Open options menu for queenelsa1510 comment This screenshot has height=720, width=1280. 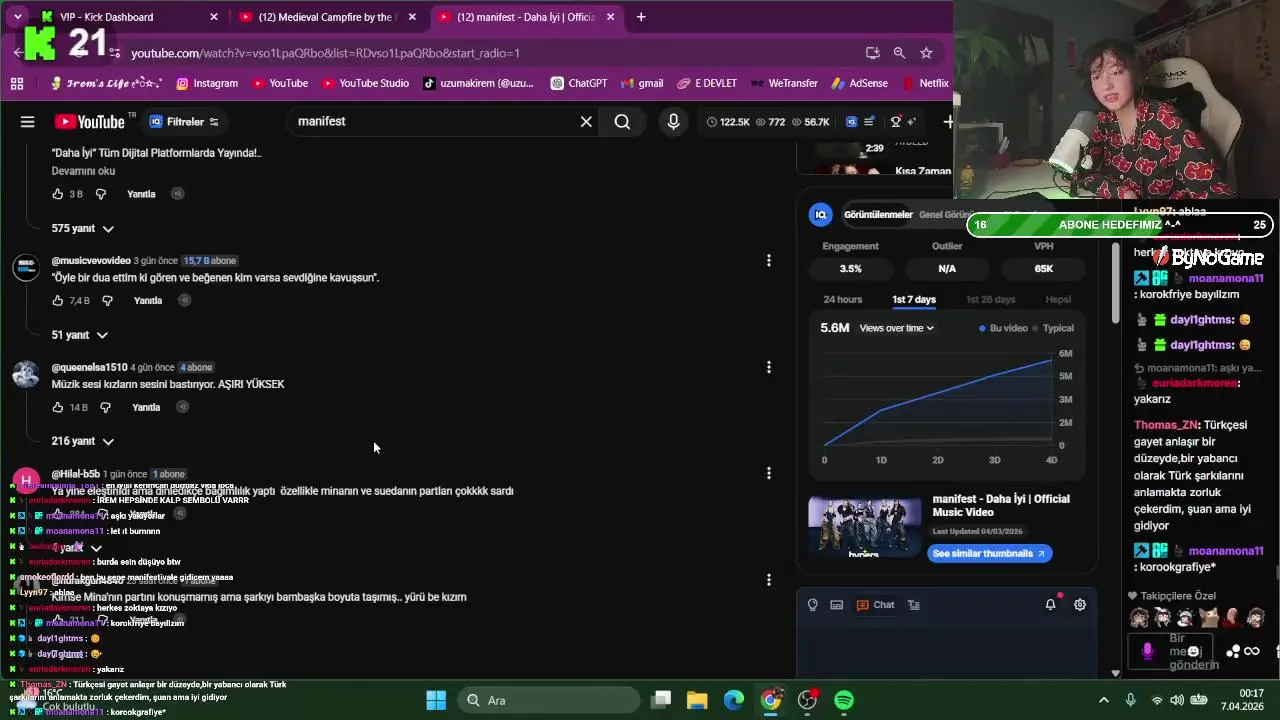[768, 367]
